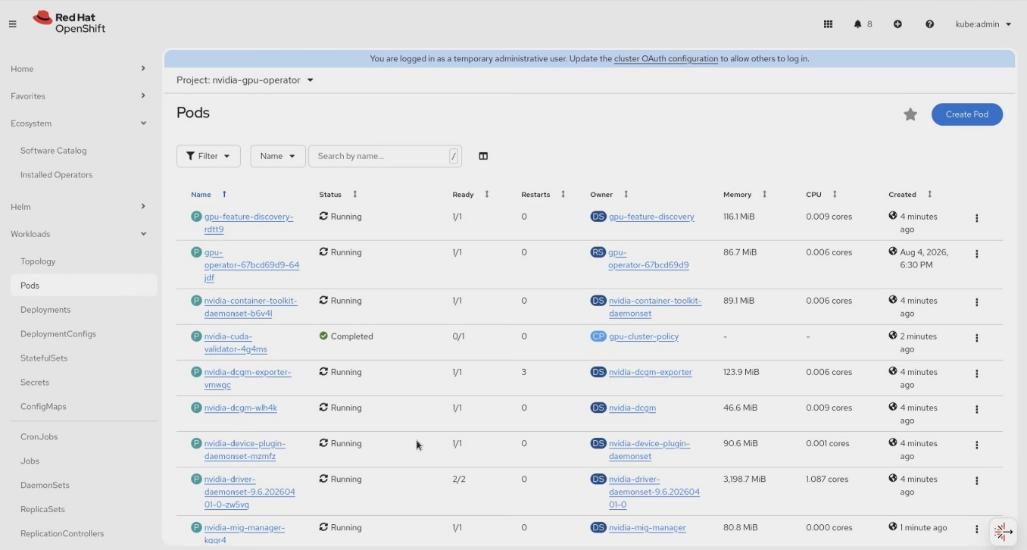Open kebab menu for gpu-feature-discovery pod
This screenshot has height=550, width=1027.
tap(977, 218)
